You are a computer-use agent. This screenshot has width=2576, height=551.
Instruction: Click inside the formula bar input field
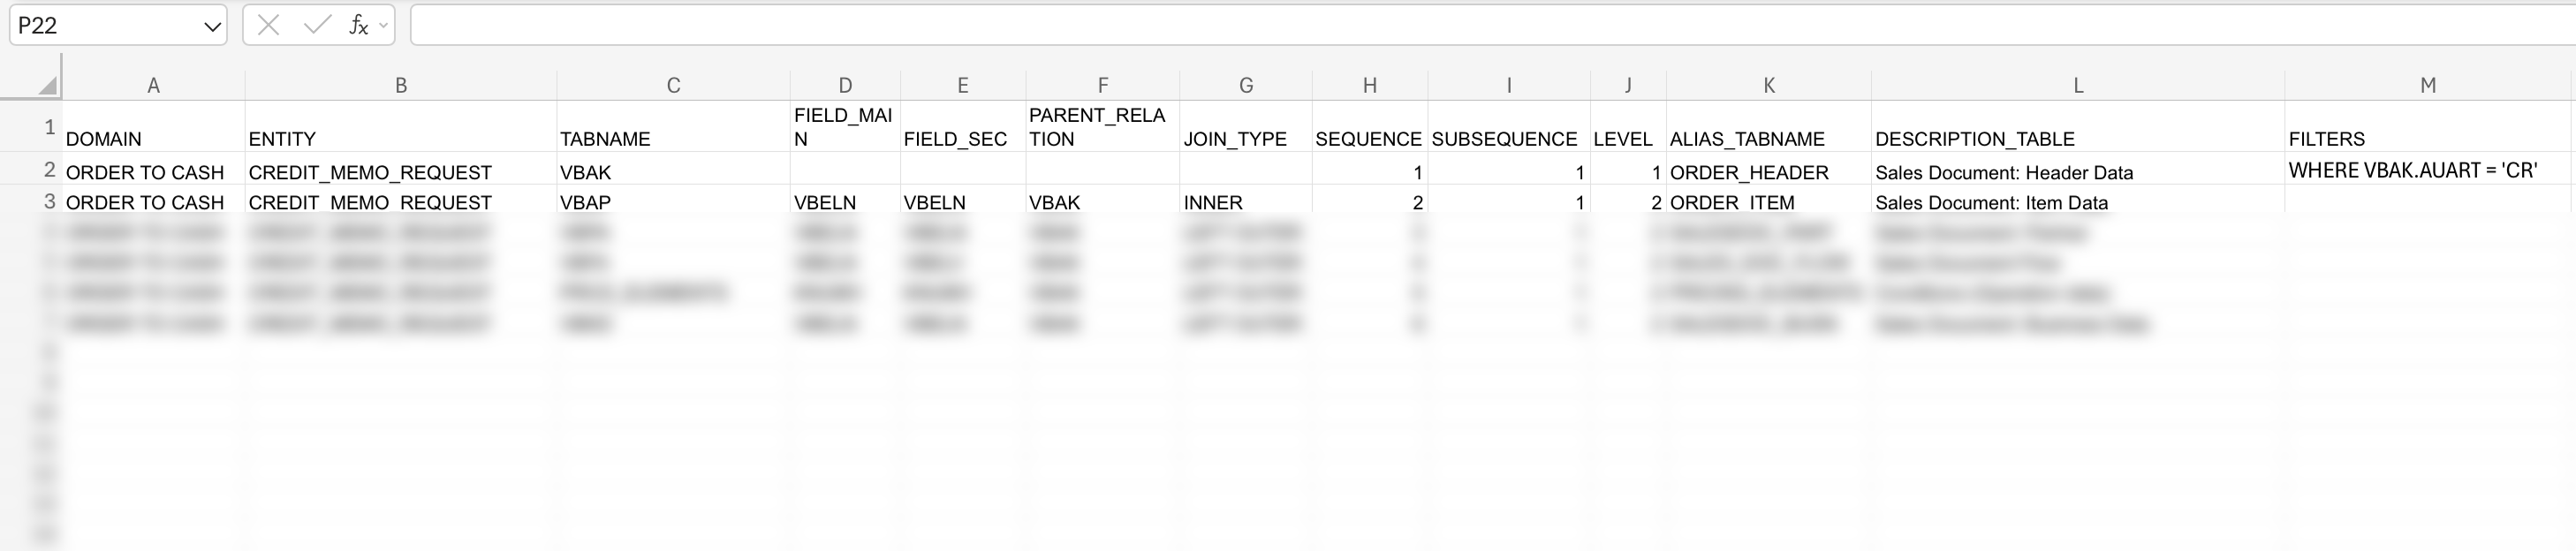1400,25
